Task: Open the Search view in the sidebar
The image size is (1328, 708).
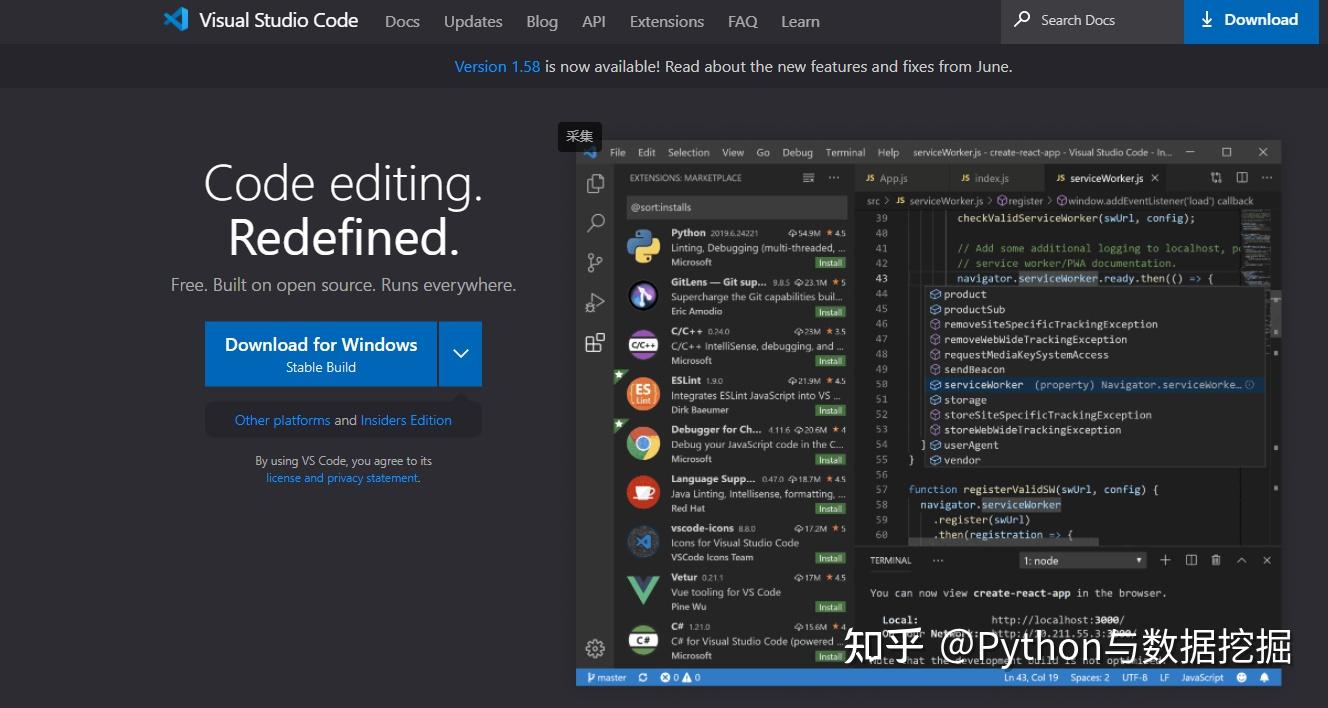Action: pos(595,223)
